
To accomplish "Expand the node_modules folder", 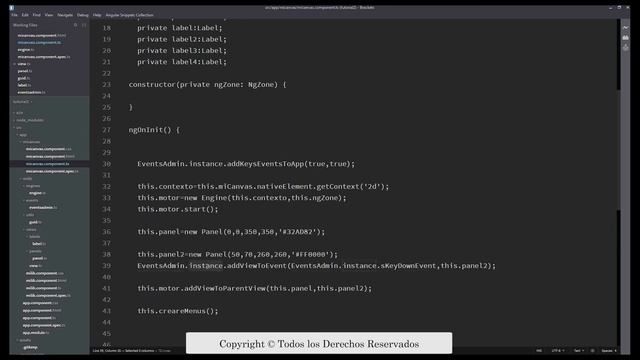I will [28, 120].
